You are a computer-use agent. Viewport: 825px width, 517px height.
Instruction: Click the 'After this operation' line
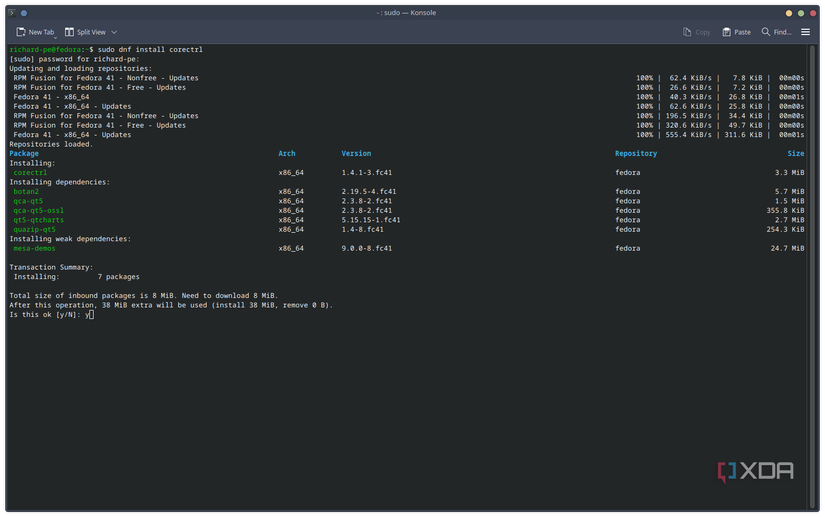(x=171, y=305)
